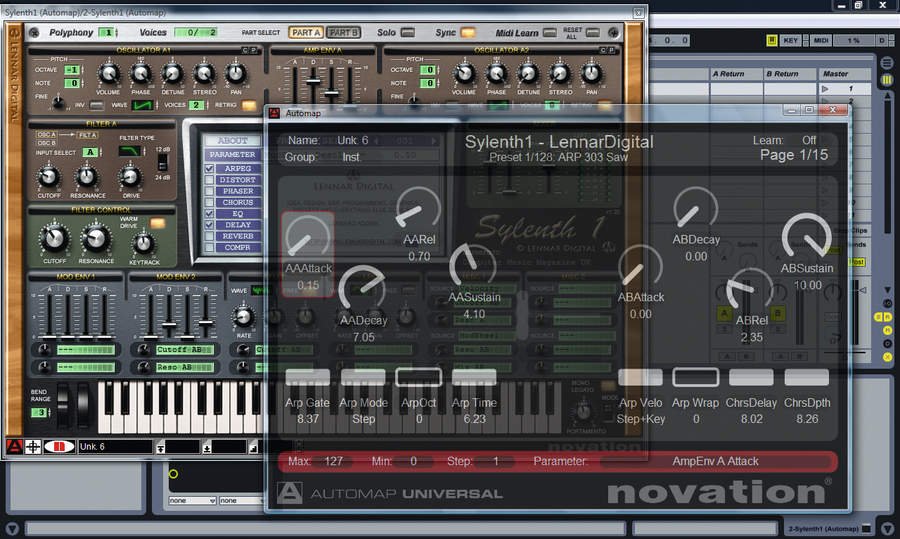Toggle the Sync light in Sylenth1
Screen dimensions: 900x539
click(x=468, y=33)
